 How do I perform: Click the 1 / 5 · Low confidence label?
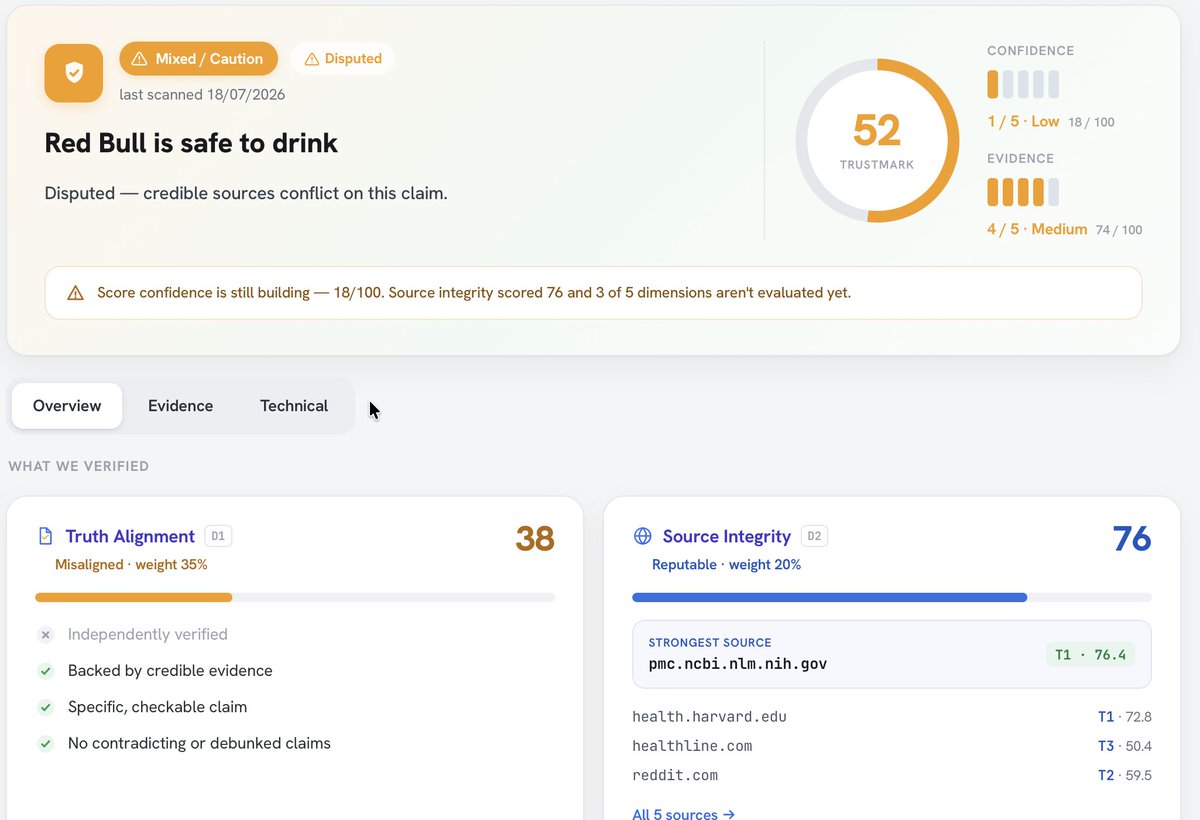[x=1023, y=121]
